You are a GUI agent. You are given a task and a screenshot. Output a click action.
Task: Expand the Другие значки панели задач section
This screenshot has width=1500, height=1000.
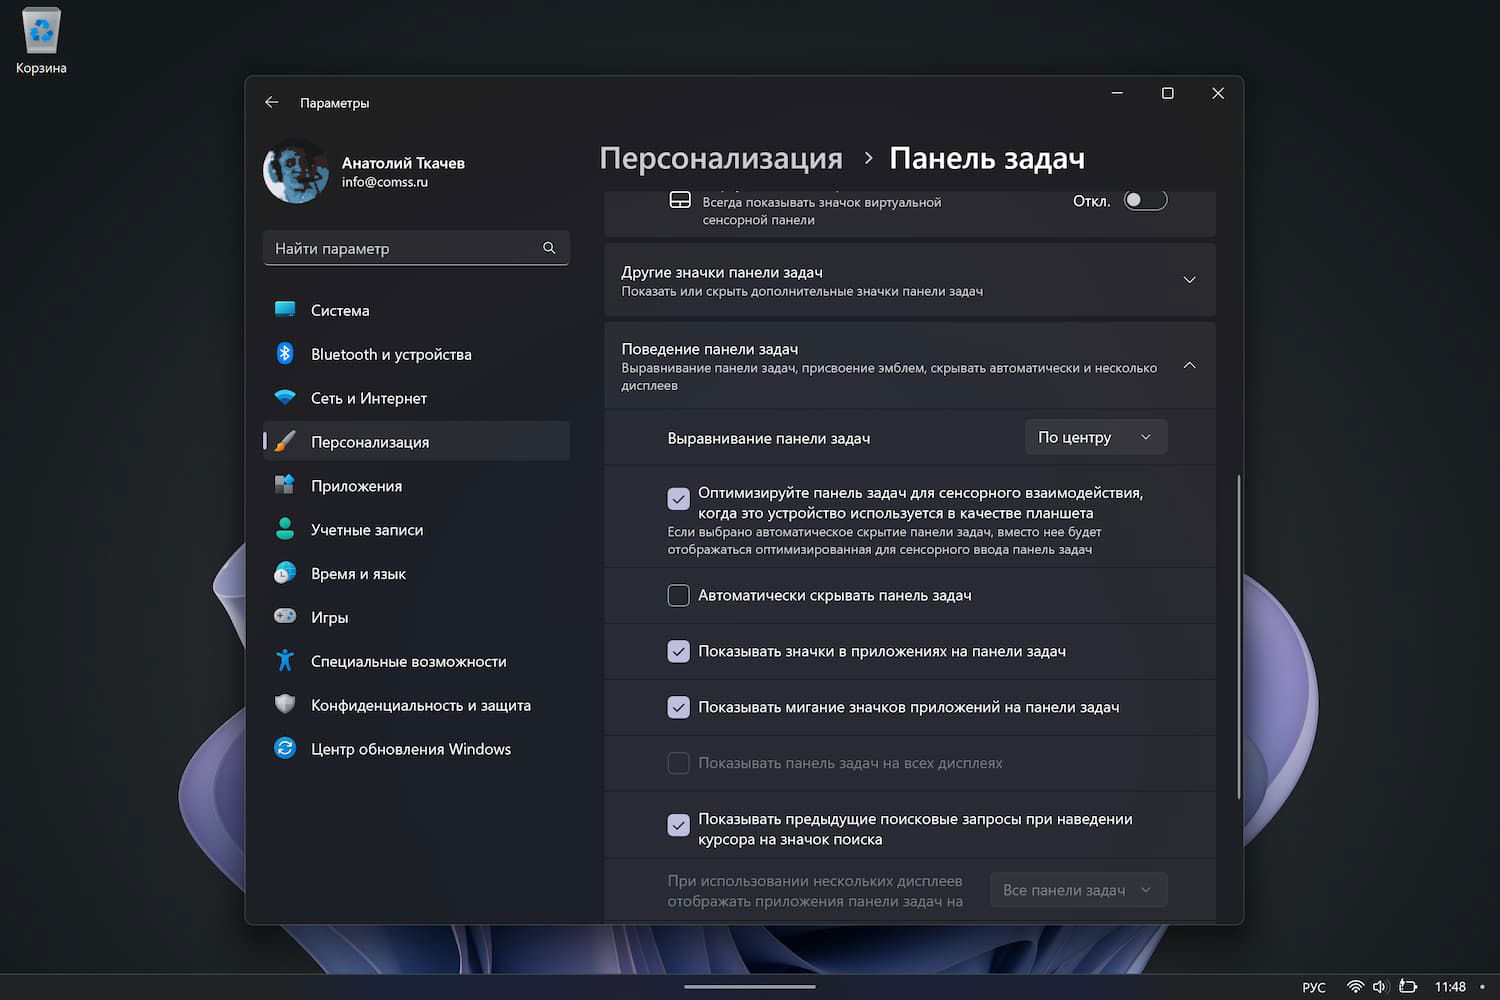(910, 280)
